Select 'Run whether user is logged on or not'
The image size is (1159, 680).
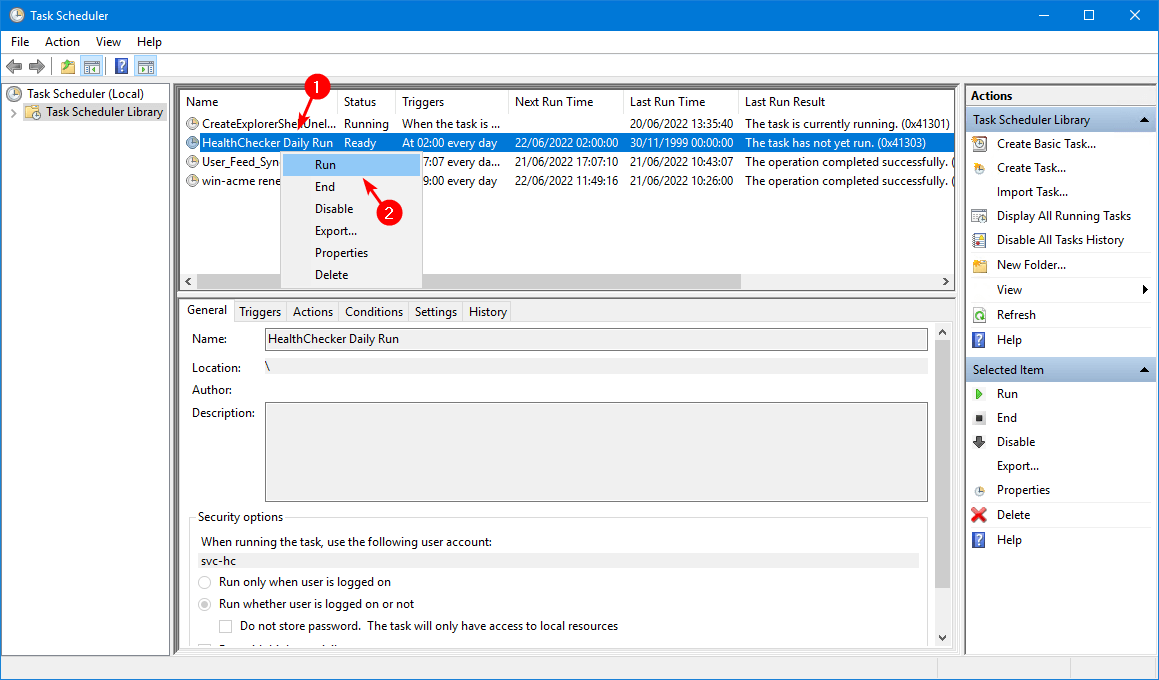coord(205,605)
